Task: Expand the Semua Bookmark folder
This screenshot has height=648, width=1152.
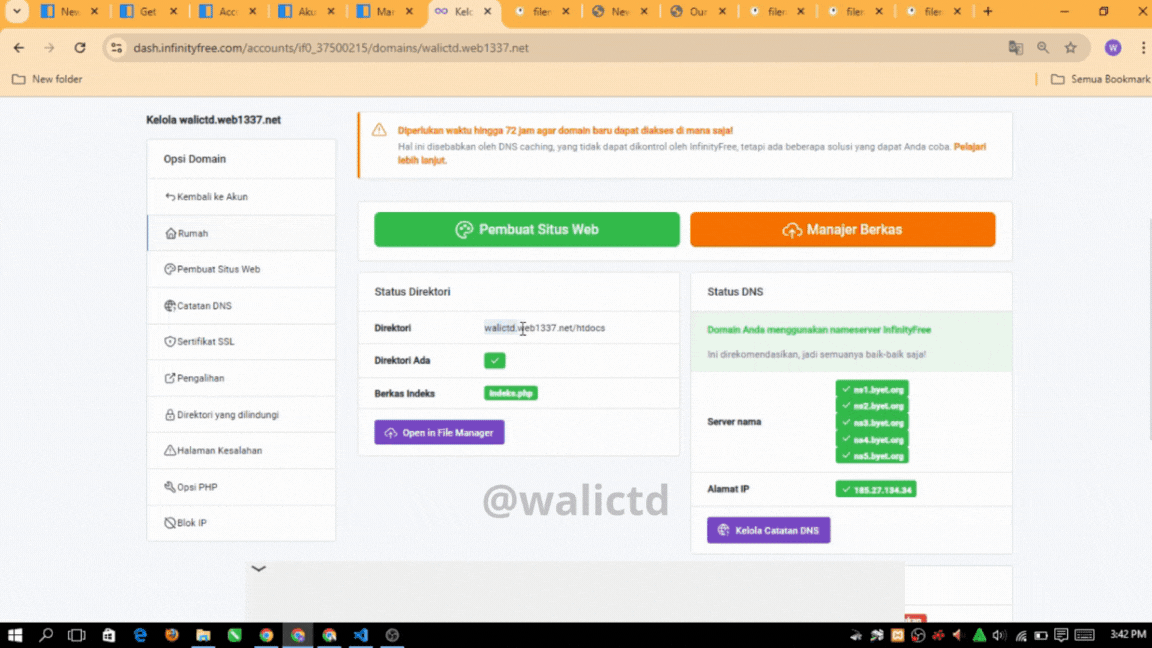Action: click(x=1100, y=79)
